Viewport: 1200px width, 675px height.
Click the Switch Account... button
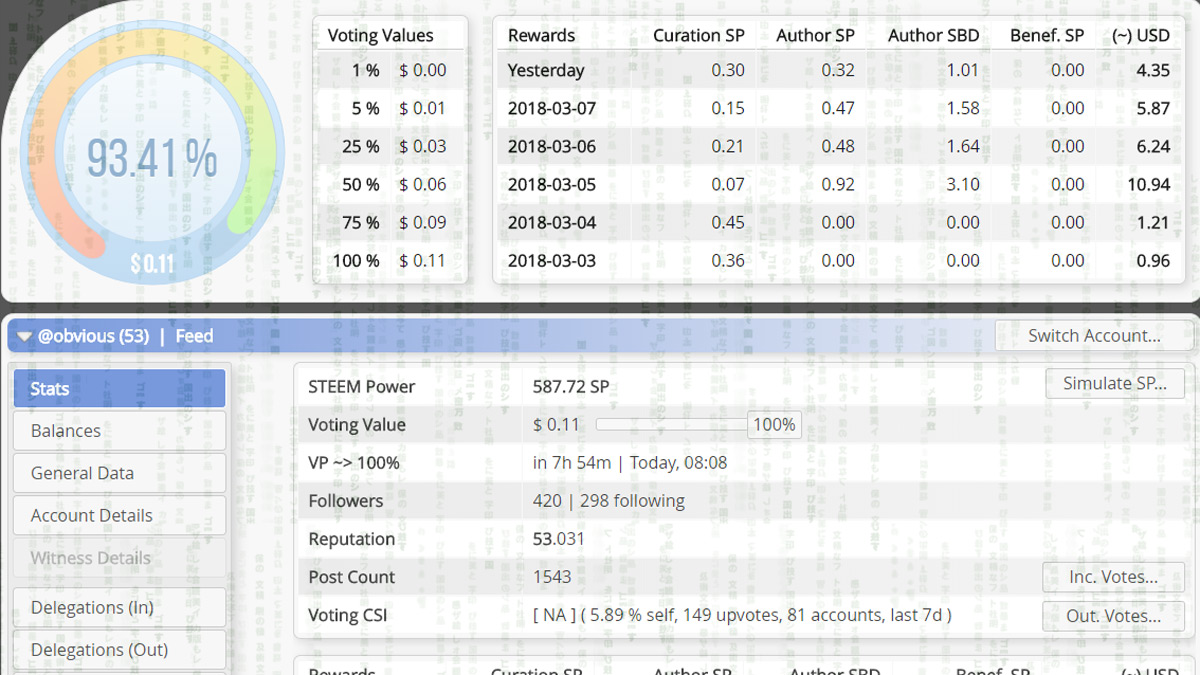(x=1094, y=336)
